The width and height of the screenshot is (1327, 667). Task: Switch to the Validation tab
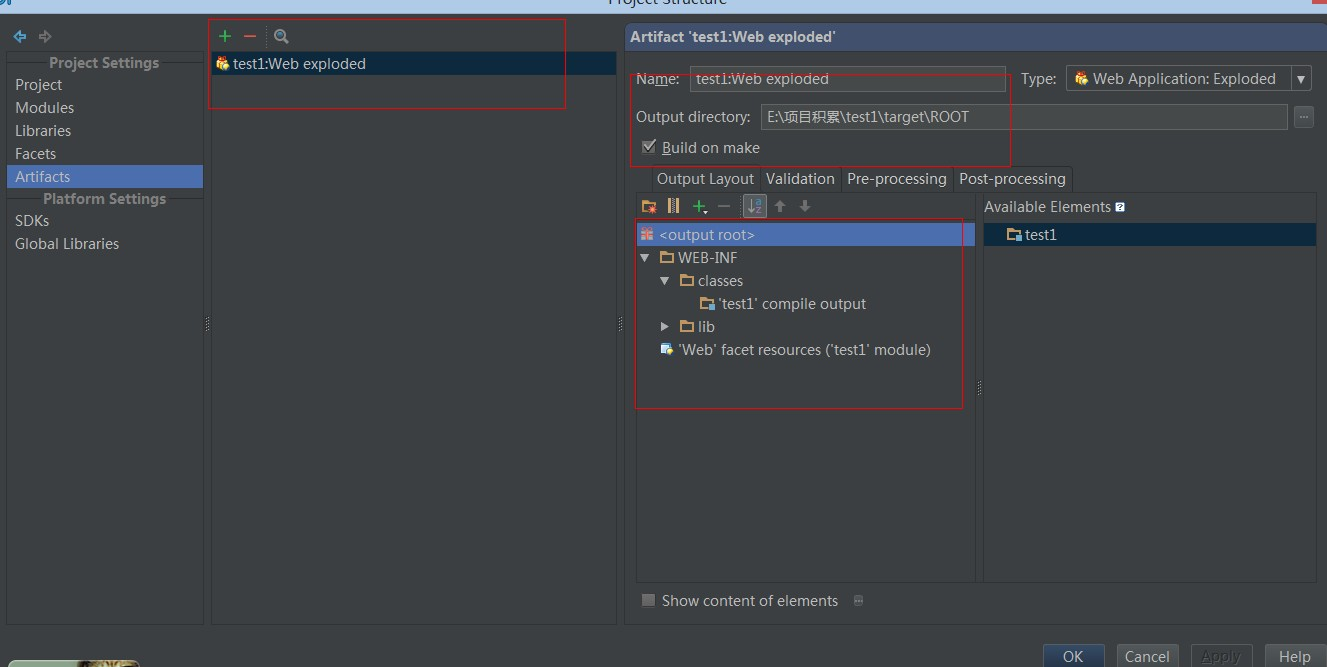pos(800,179)
